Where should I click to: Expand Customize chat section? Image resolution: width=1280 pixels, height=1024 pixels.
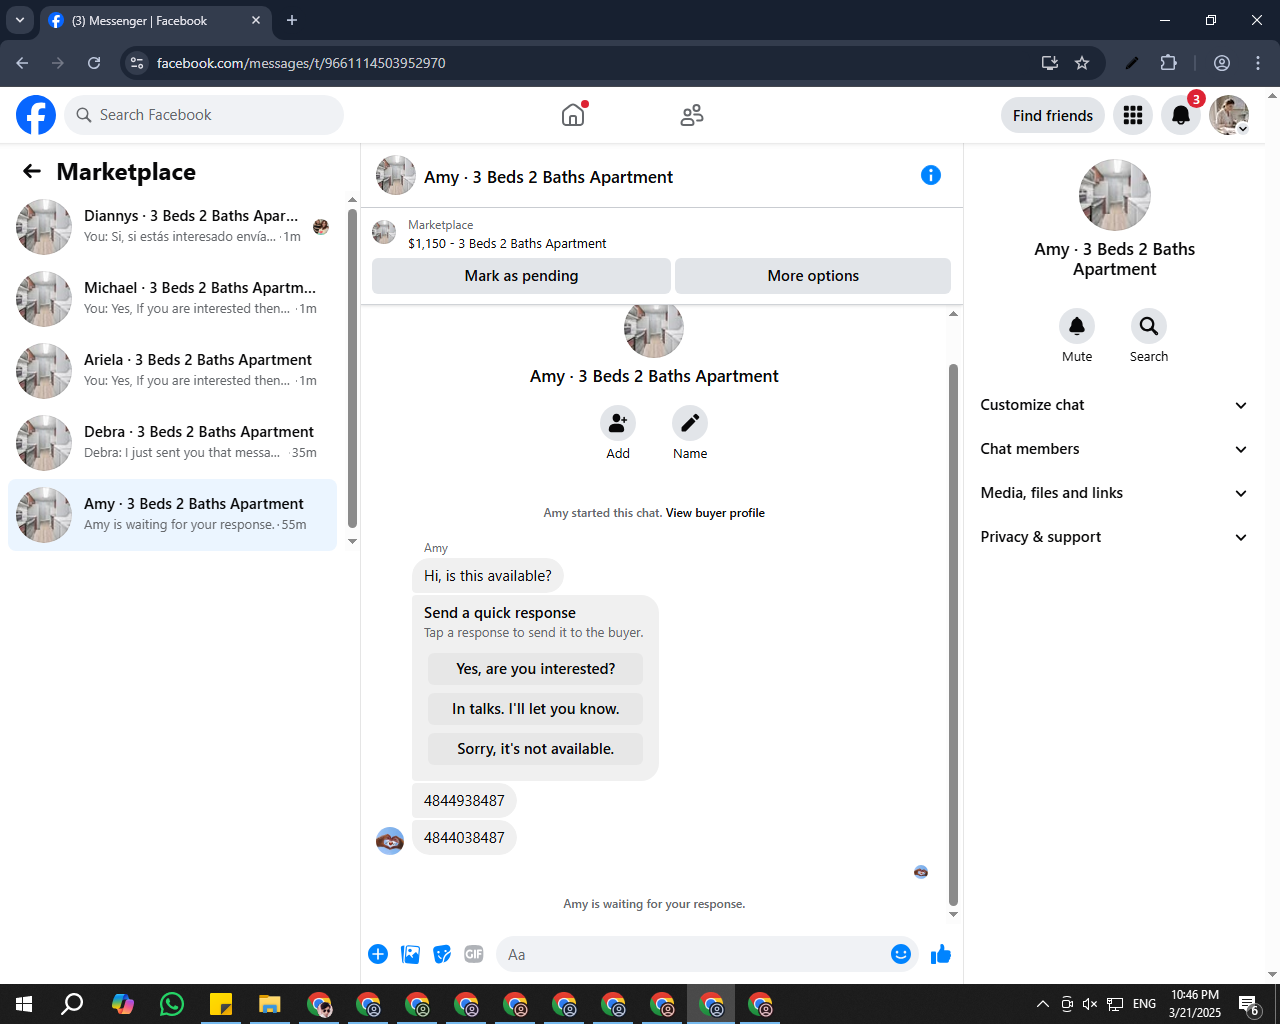(x=1114, y=405)
